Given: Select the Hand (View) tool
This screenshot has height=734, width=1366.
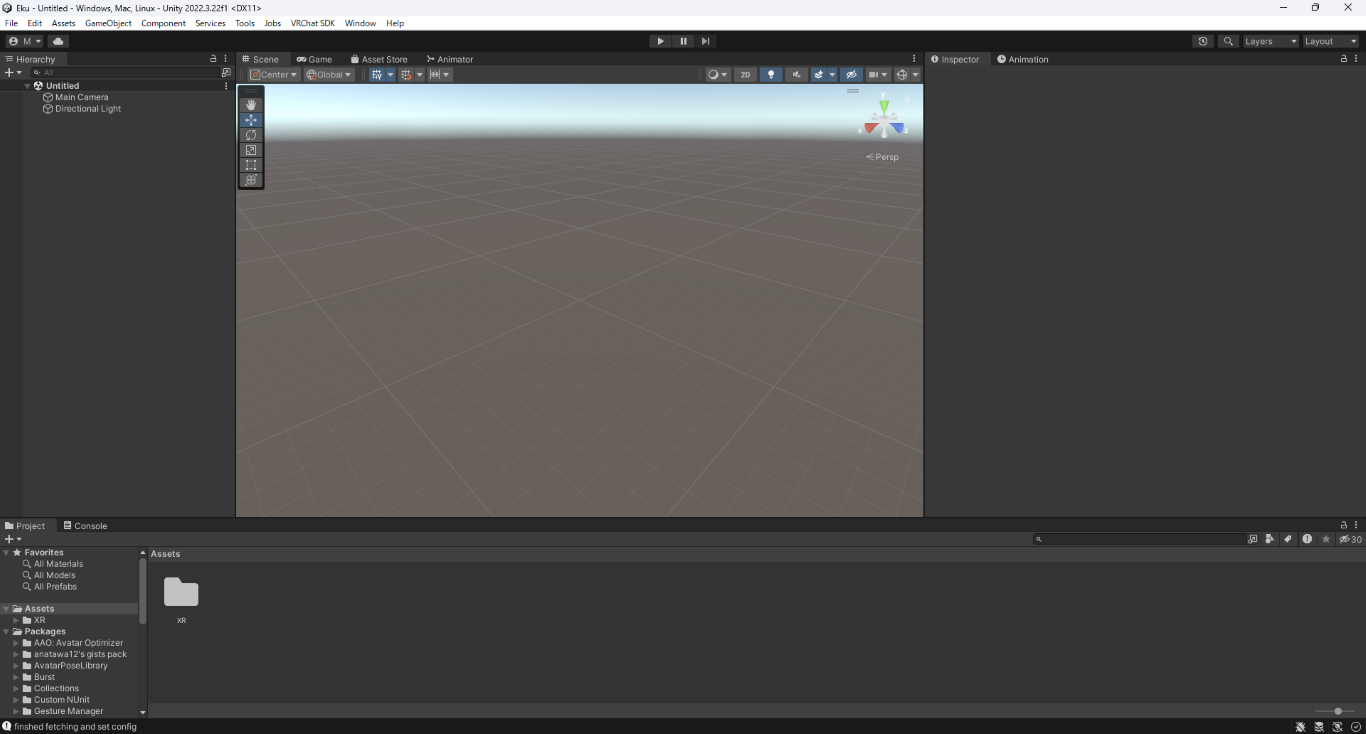Looking at the screenshot, I should [251, 105].
